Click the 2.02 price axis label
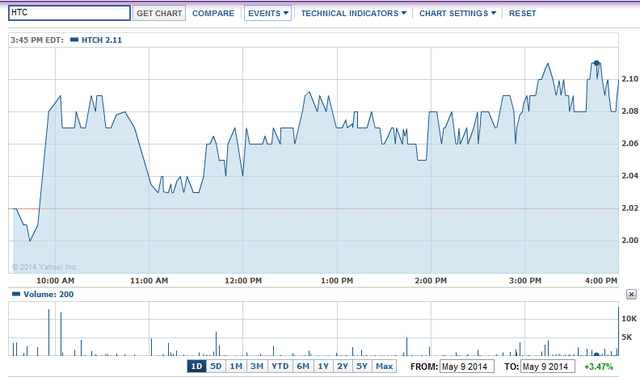 (629, 208)
